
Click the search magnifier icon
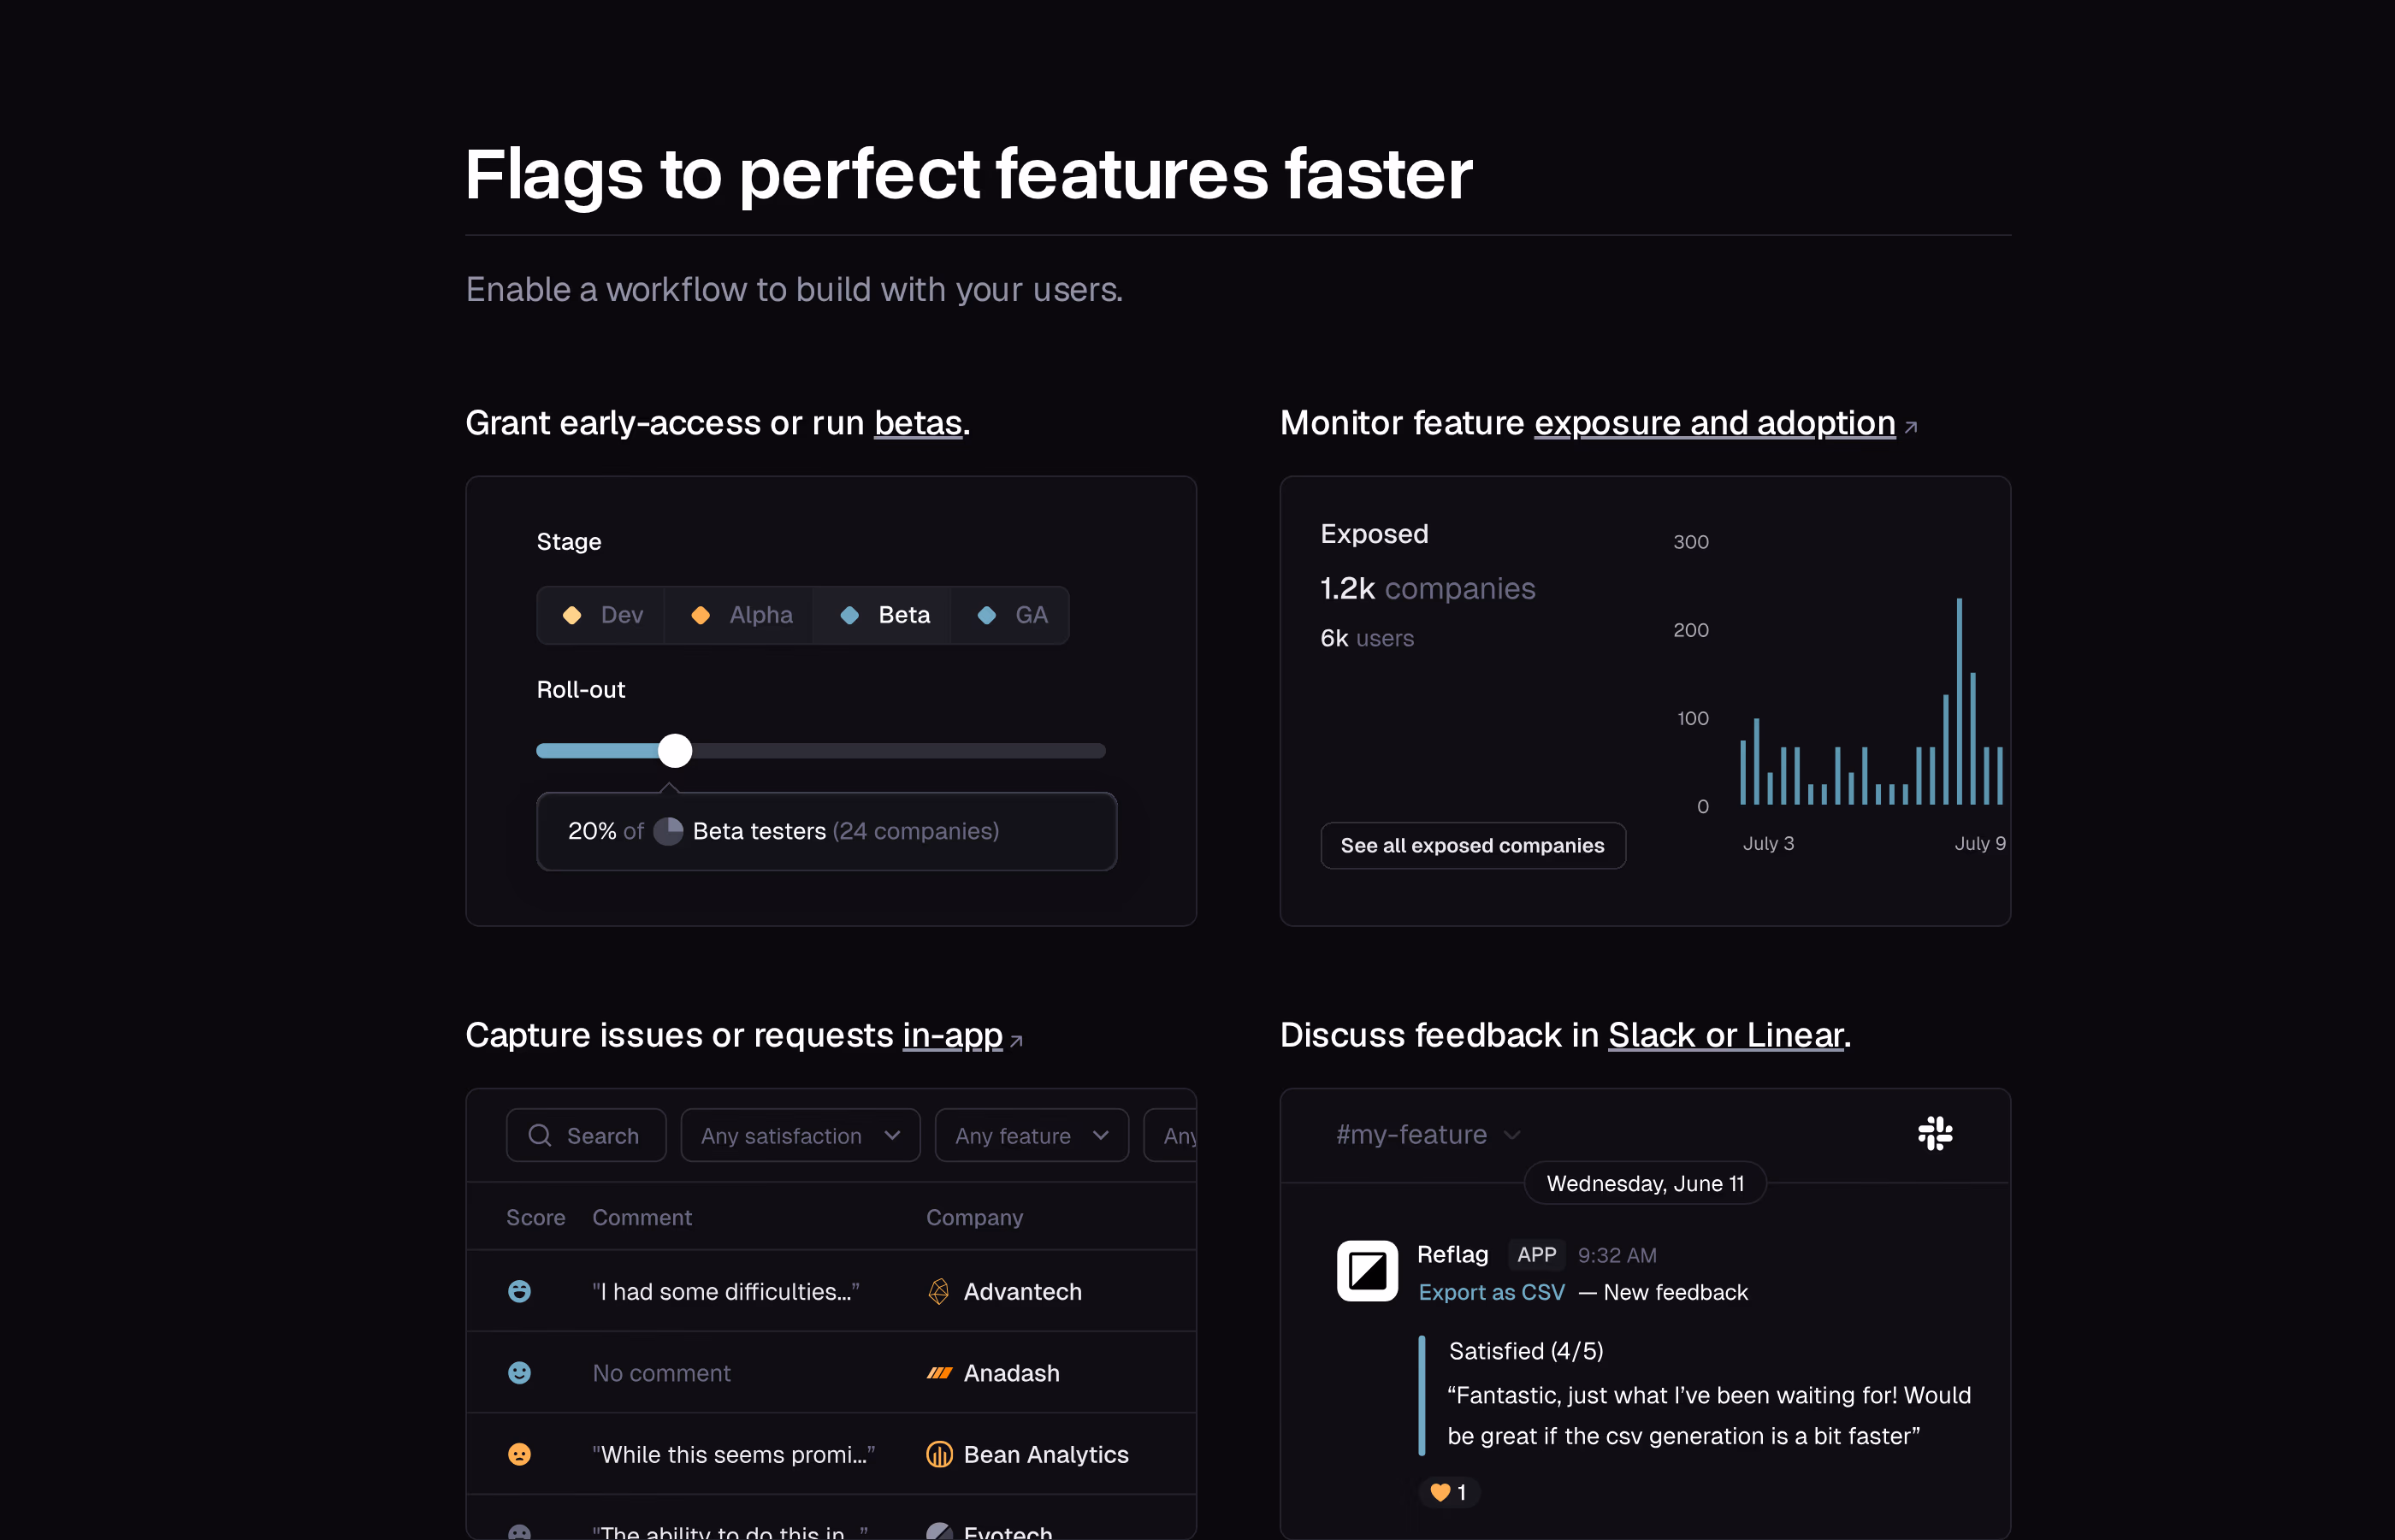[x=540, y=1135]
